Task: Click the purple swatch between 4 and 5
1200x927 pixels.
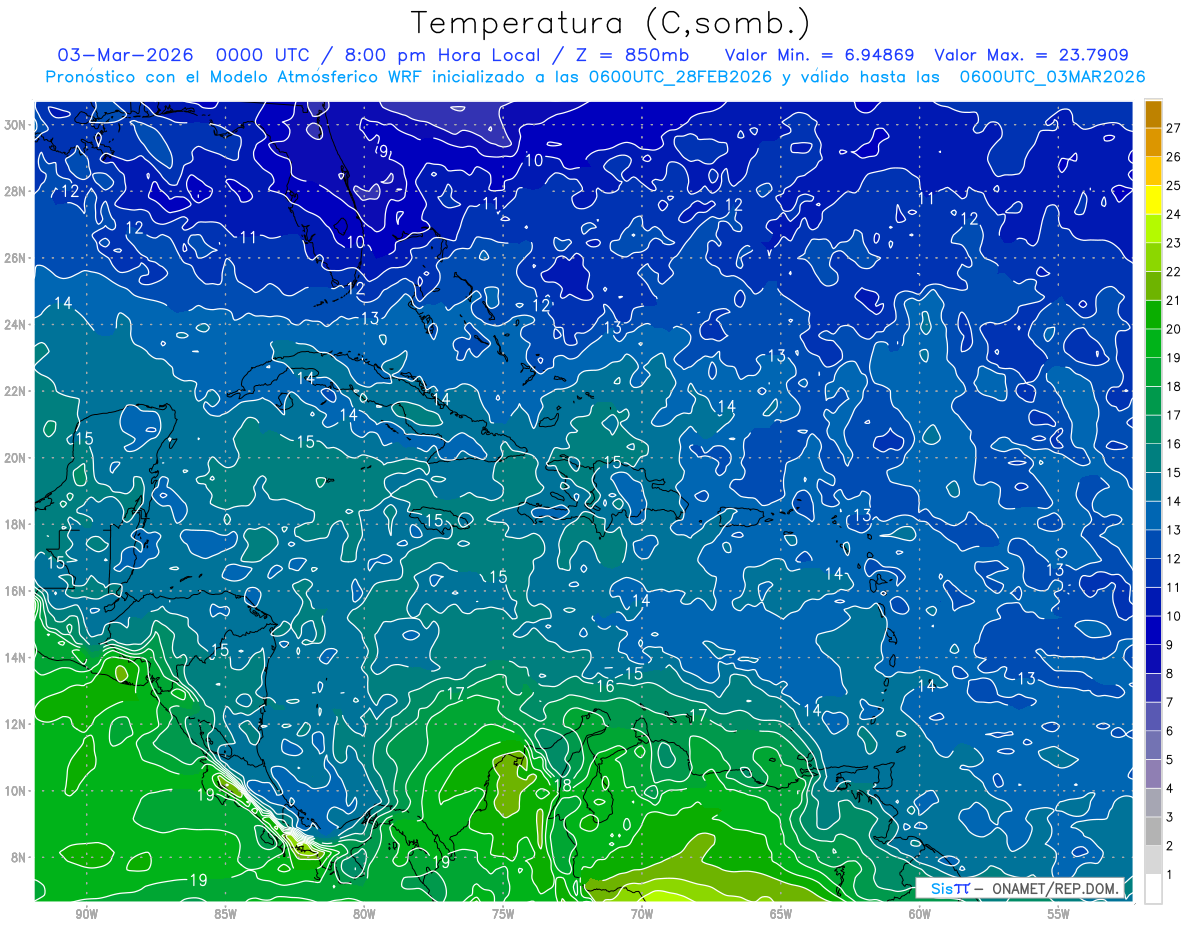Action: (x=1153, y=774)
